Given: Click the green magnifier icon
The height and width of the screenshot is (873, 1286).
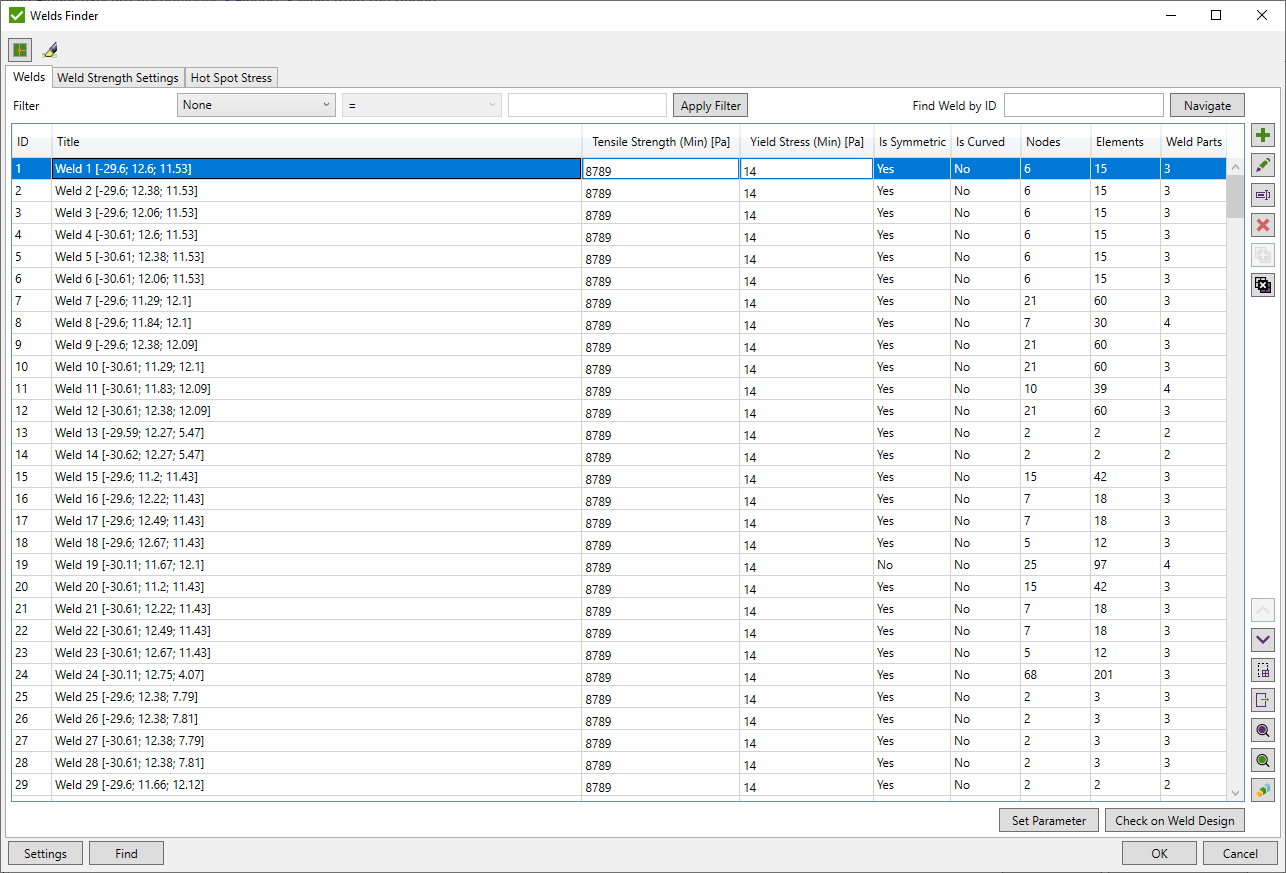Looking at the screenshot, I should (1263, 760).
